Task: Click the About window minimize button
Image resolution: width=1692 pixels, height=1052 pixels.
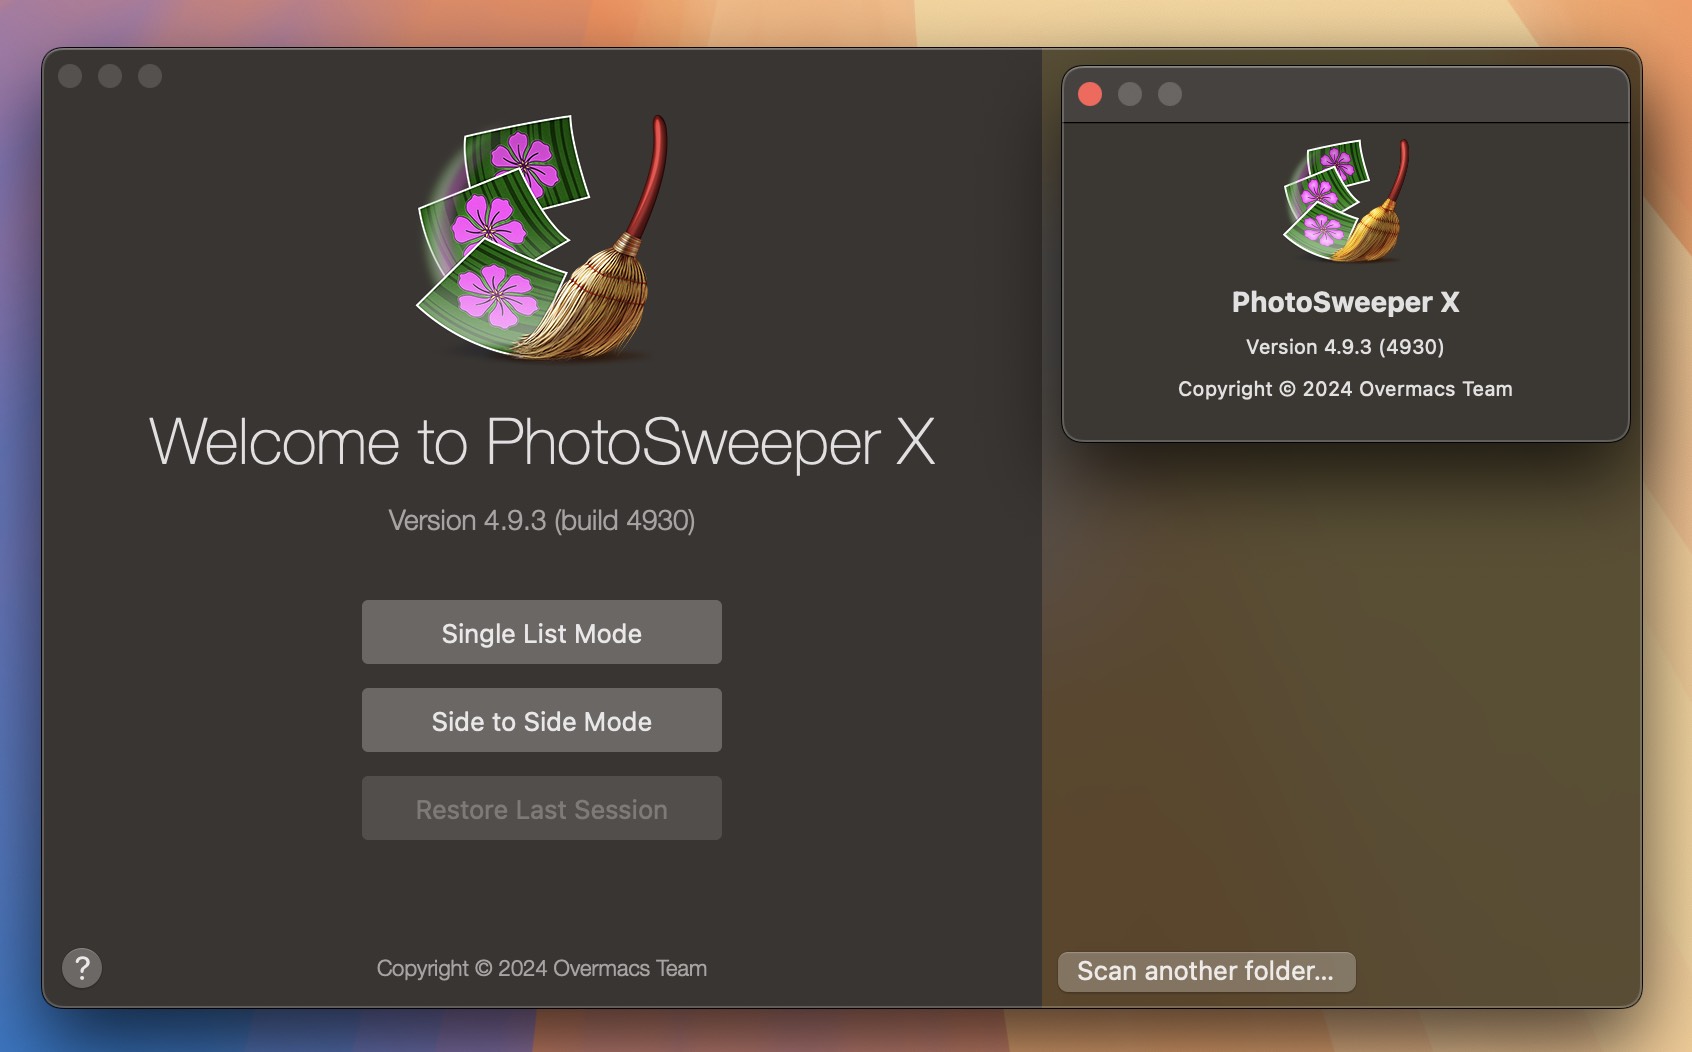Action: 1130,94
